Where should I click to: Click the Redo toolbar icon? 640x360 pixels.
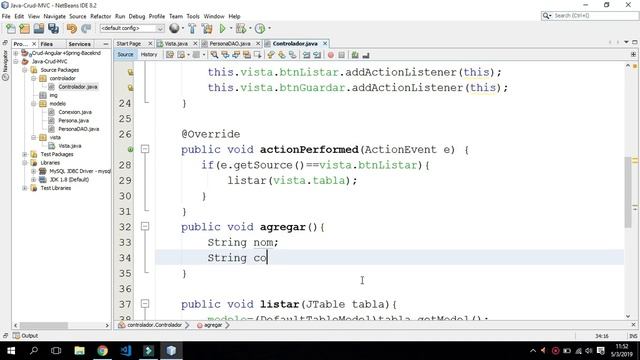click(x=86, y=28)
